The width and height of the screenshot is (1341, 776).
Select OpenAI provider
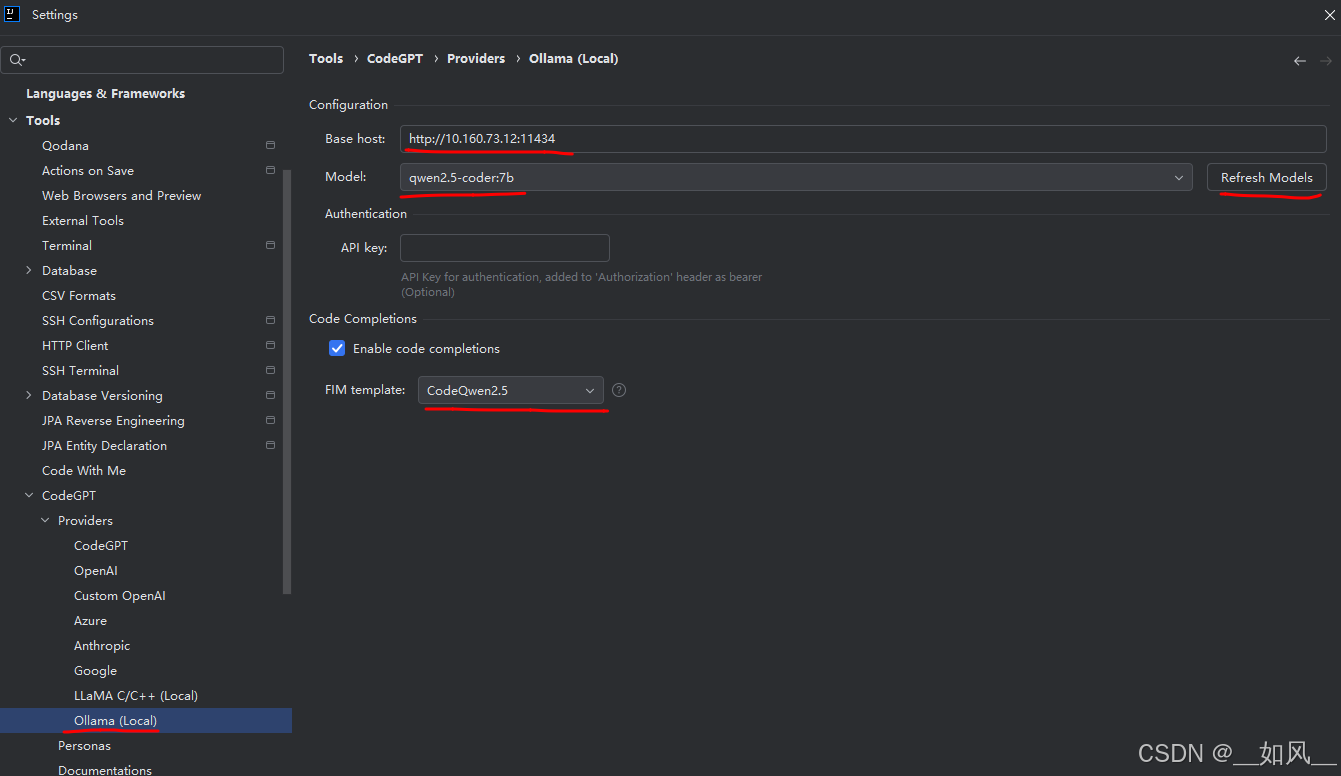(96, 570)
